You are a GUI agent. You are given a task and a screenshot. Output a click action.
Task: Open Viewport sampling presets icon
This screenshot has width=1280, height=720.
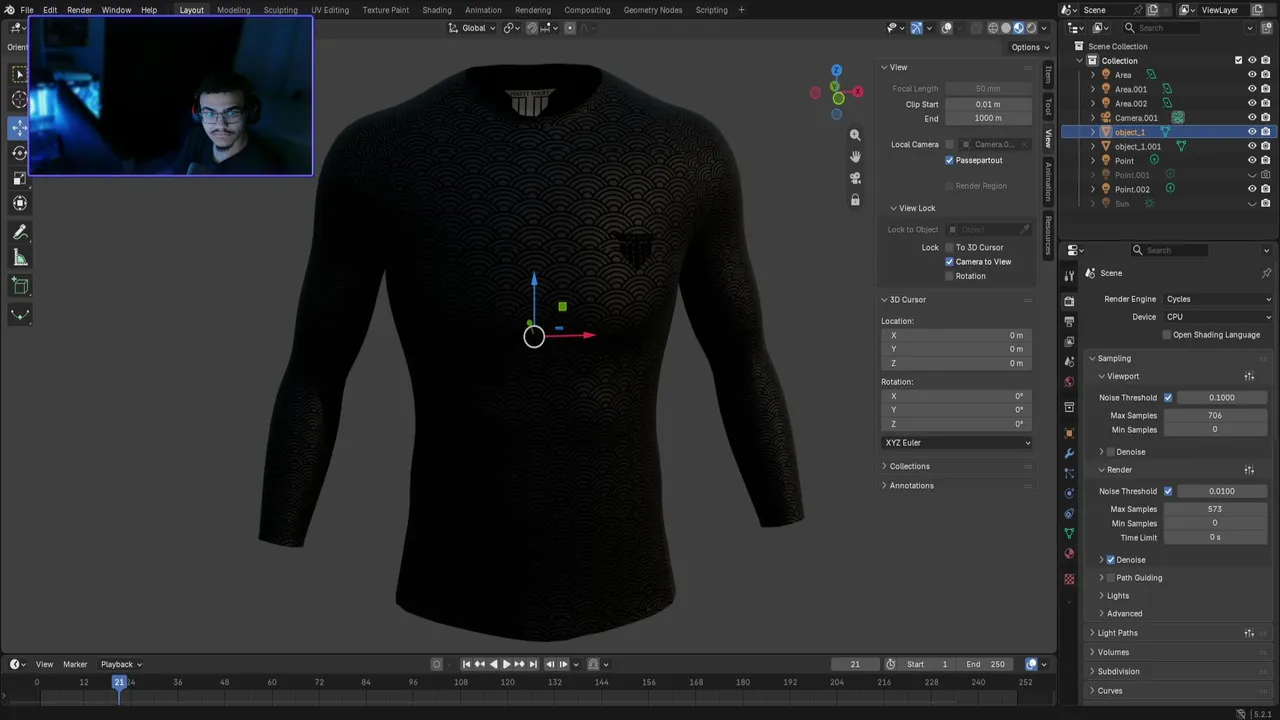[1249, 377]
